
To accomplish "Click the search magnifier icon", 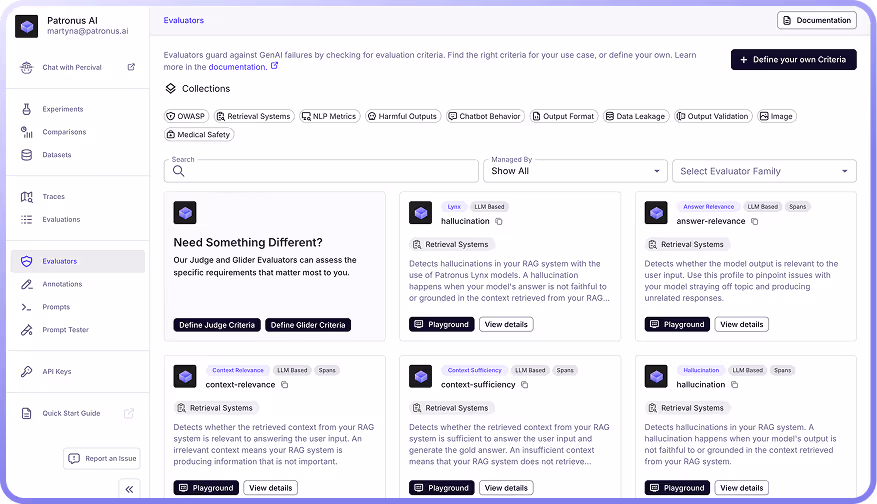I will (x=179, y=171).
